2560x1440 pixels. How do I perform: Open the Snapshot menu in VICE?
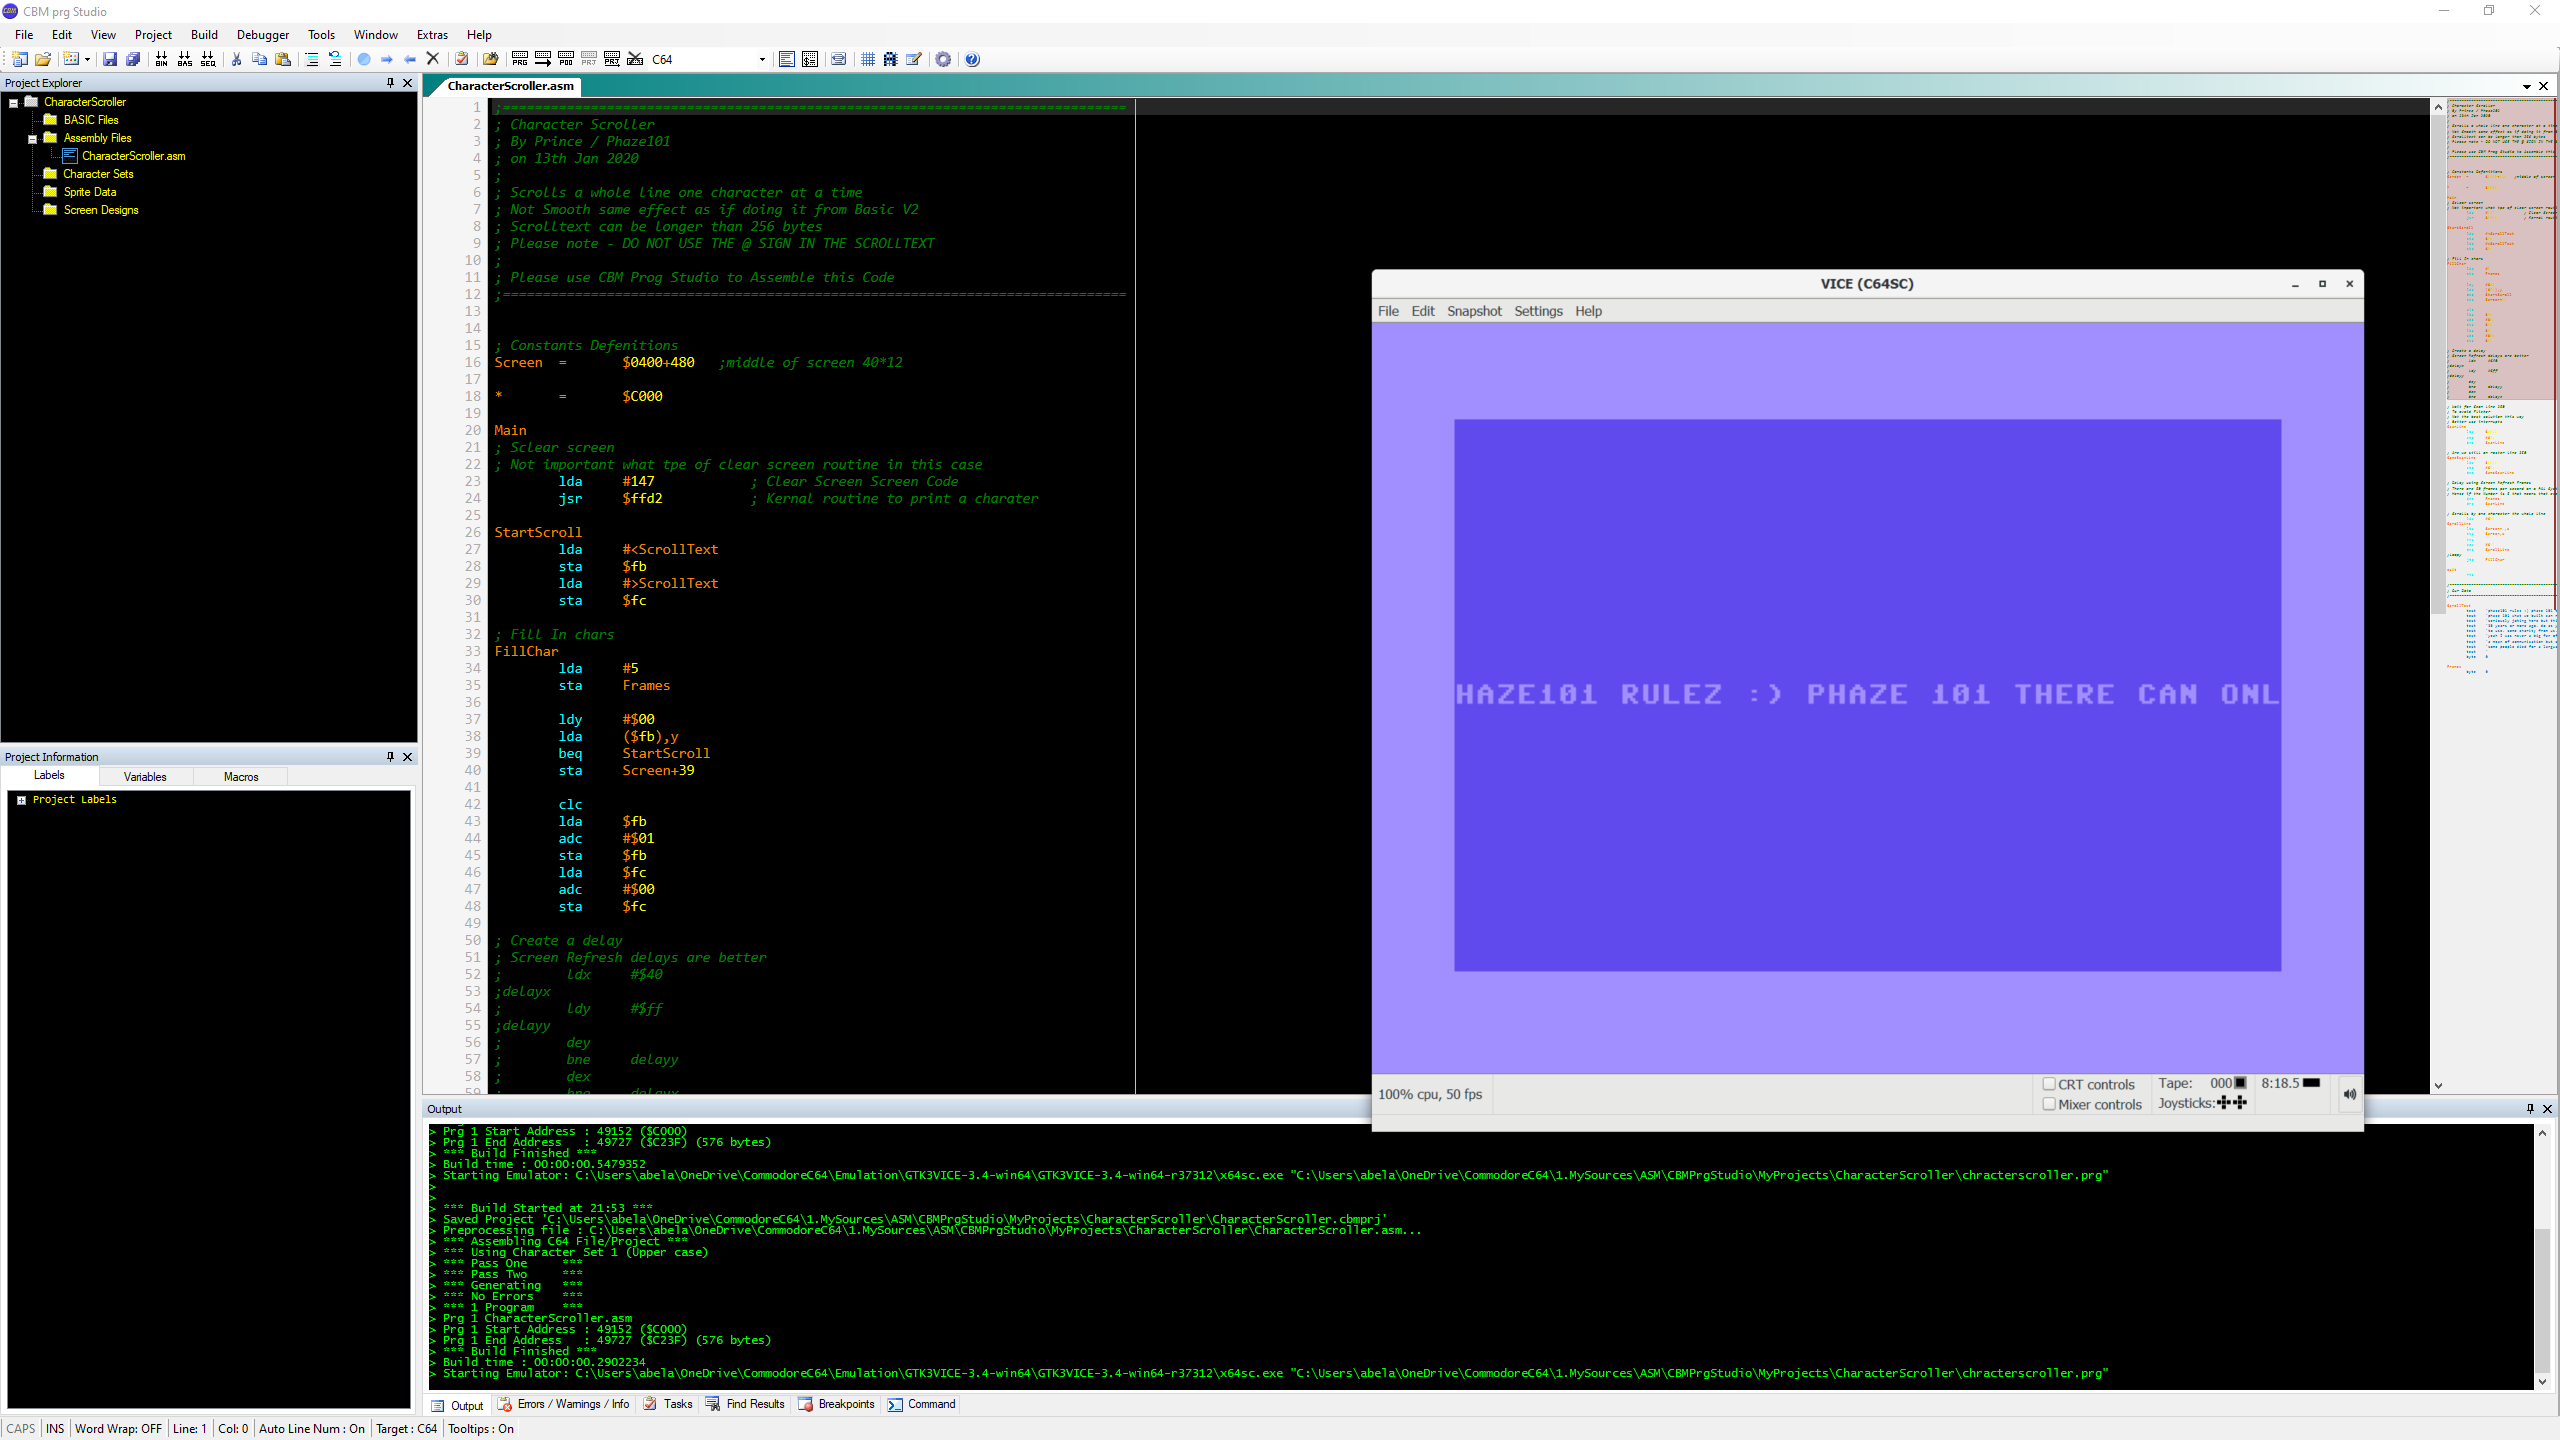click(x=1473, y=311)
